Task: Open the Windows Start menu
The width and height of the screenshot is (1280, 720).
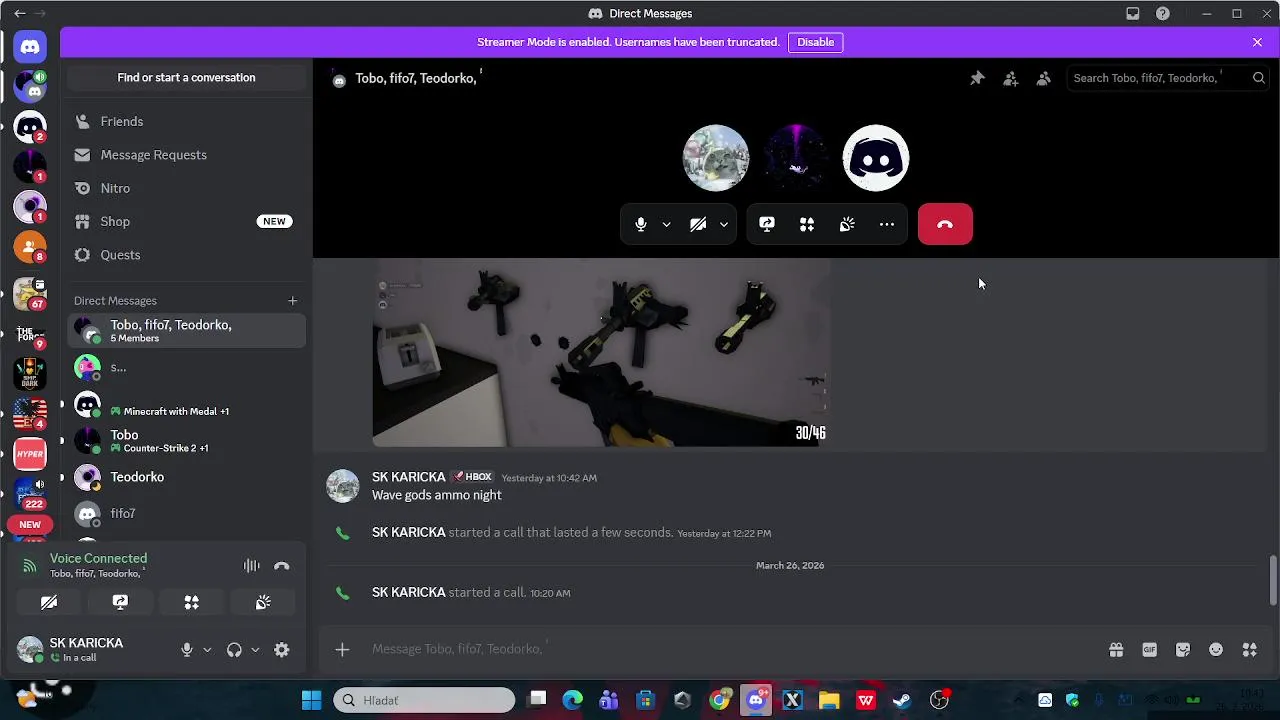Action: (x=312, y=700)
